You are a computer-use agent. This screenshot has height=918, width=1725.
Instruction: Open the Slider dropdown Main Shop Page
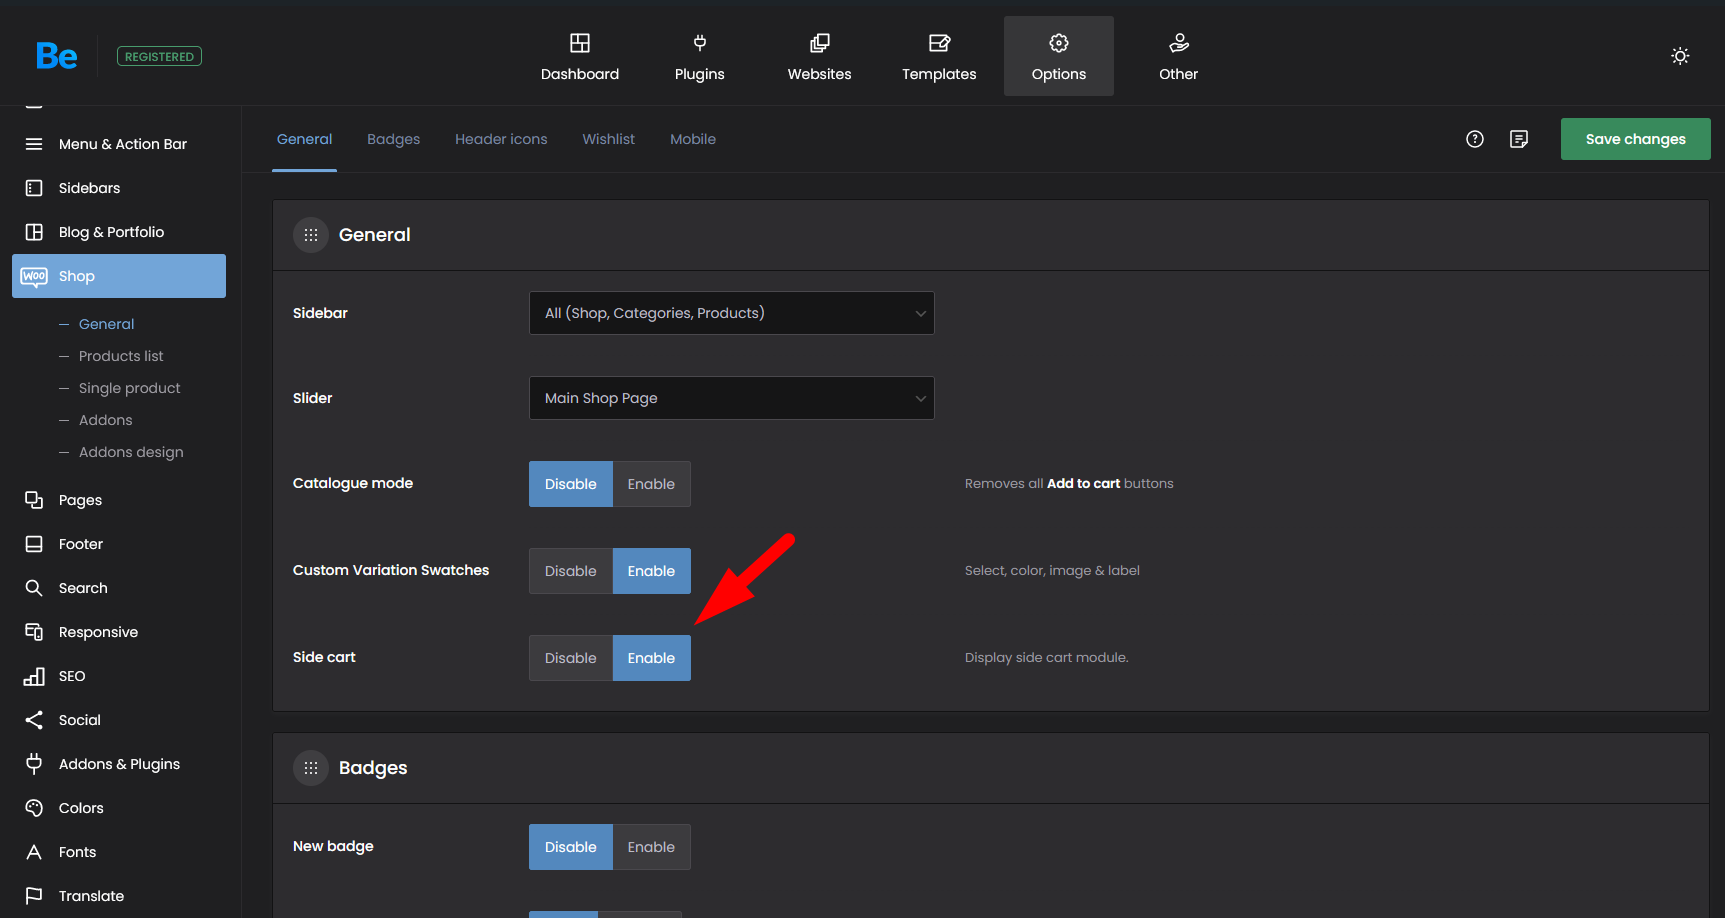(732, 398)
